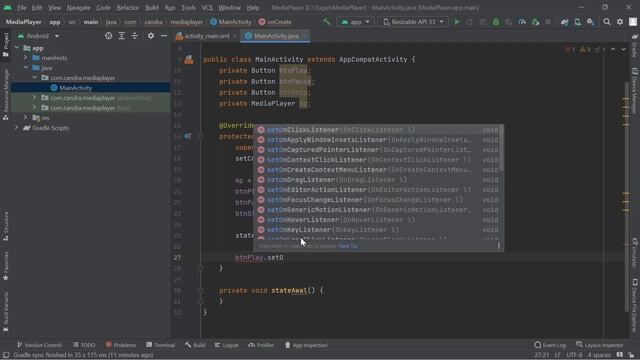The height and width of the screenshot is (360, 640).
Task: Open the Project side tool window
Action: tap(6, 46)
